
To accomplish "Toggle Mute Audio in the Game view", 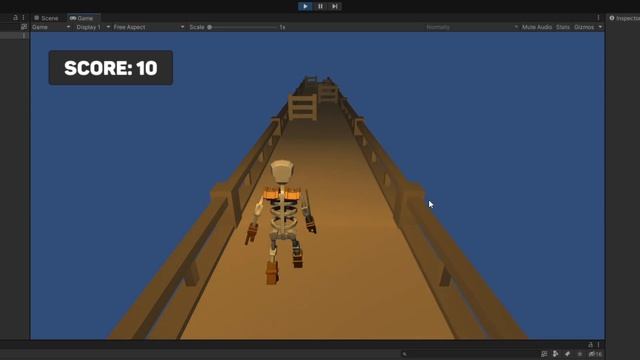I will tap(537, 27).
